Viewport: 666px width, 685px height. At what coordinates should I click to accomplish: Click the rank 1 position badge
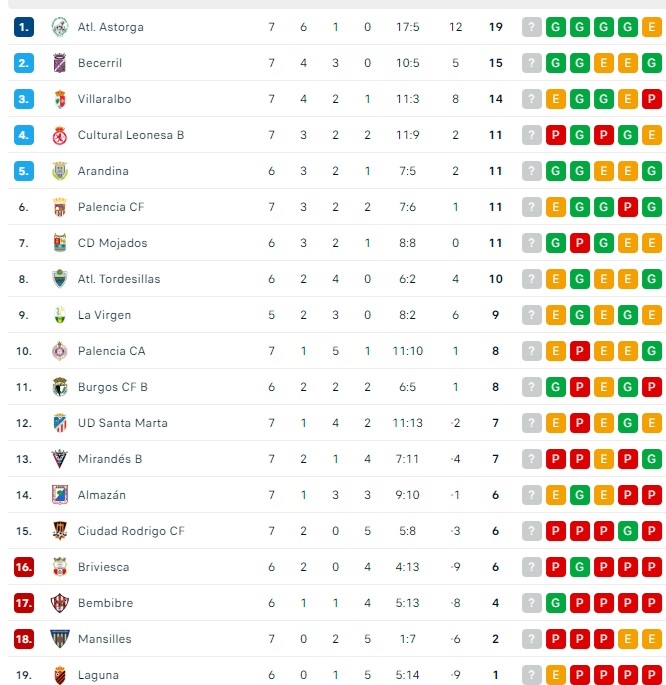point(24,27)
